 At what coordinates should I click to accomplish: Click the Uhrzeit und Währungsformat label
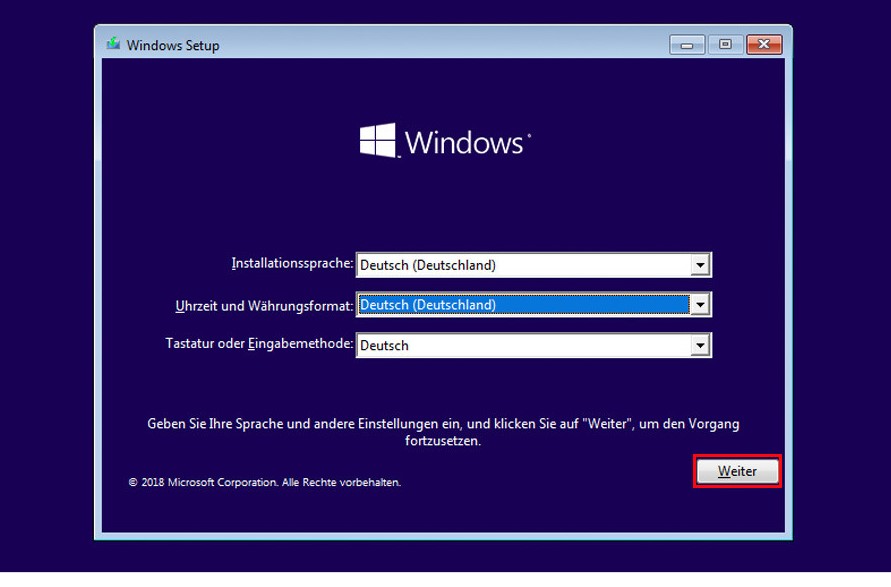click(x=264, y=306)
